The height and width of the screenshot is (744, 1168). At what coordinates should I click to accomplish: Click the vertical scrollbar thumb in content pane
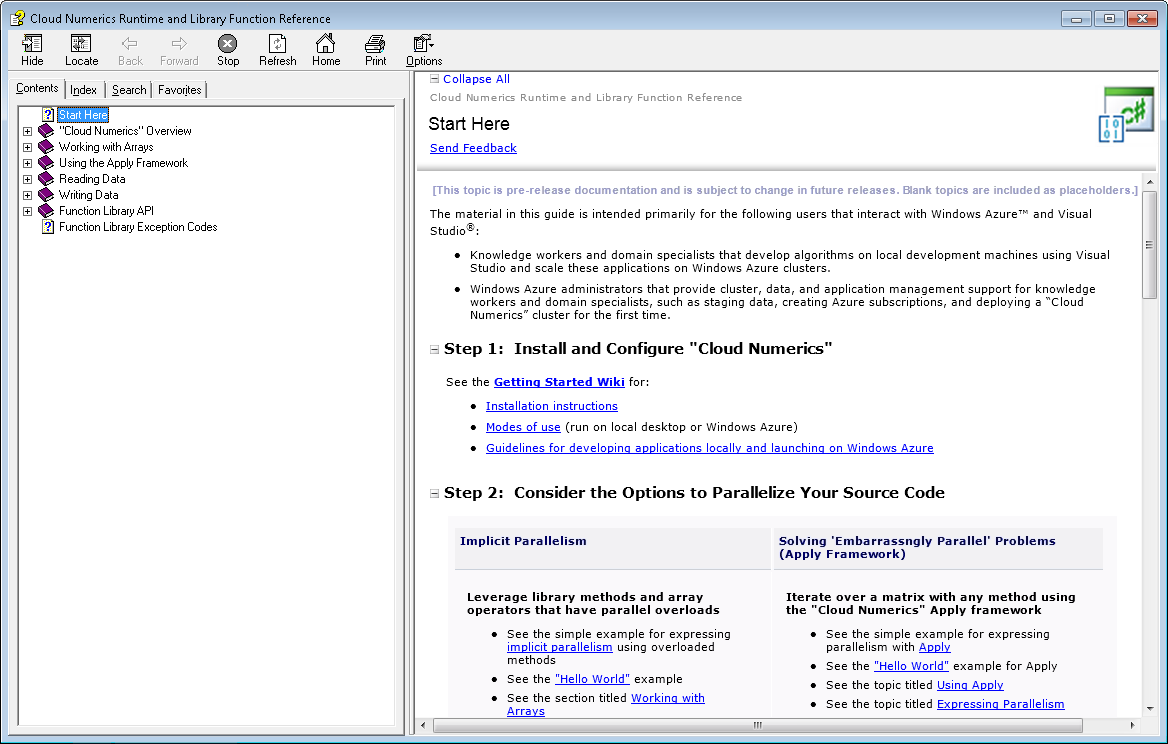[x=1149, y=244]
